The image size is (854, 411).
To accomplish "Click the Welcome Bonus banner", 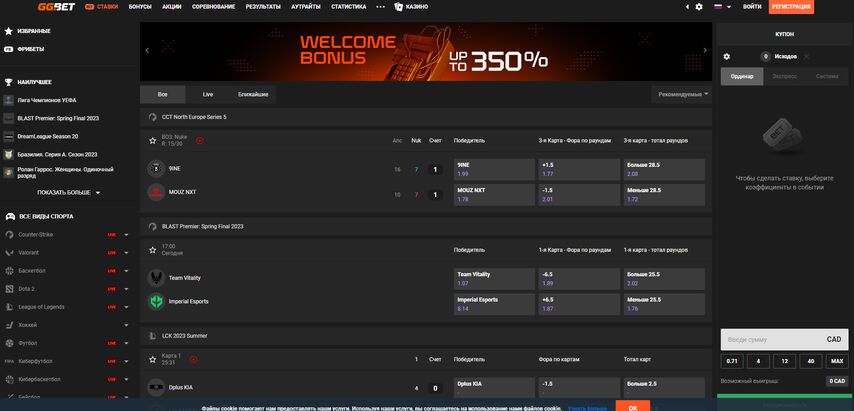I will pyautogui.click(x=426, y=51).
